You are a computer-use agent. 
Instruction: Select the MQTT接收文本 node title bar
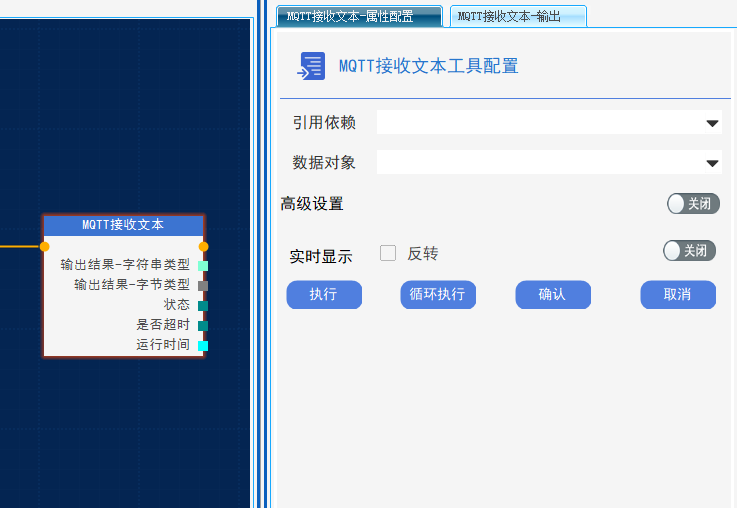pyautogui.click(x=124, y=225)
